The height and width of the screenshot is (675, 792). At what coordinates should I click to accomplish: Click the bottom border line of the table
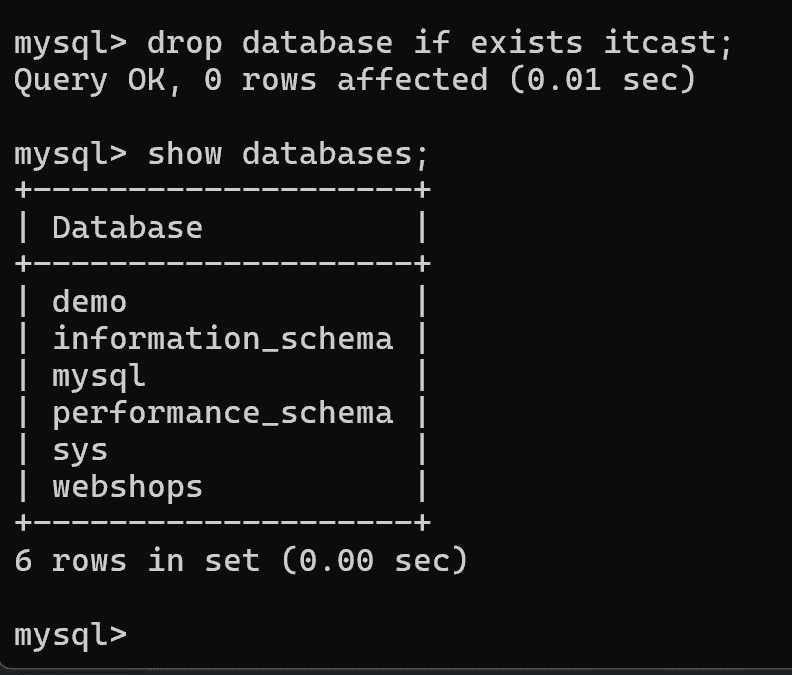(222, 523)
